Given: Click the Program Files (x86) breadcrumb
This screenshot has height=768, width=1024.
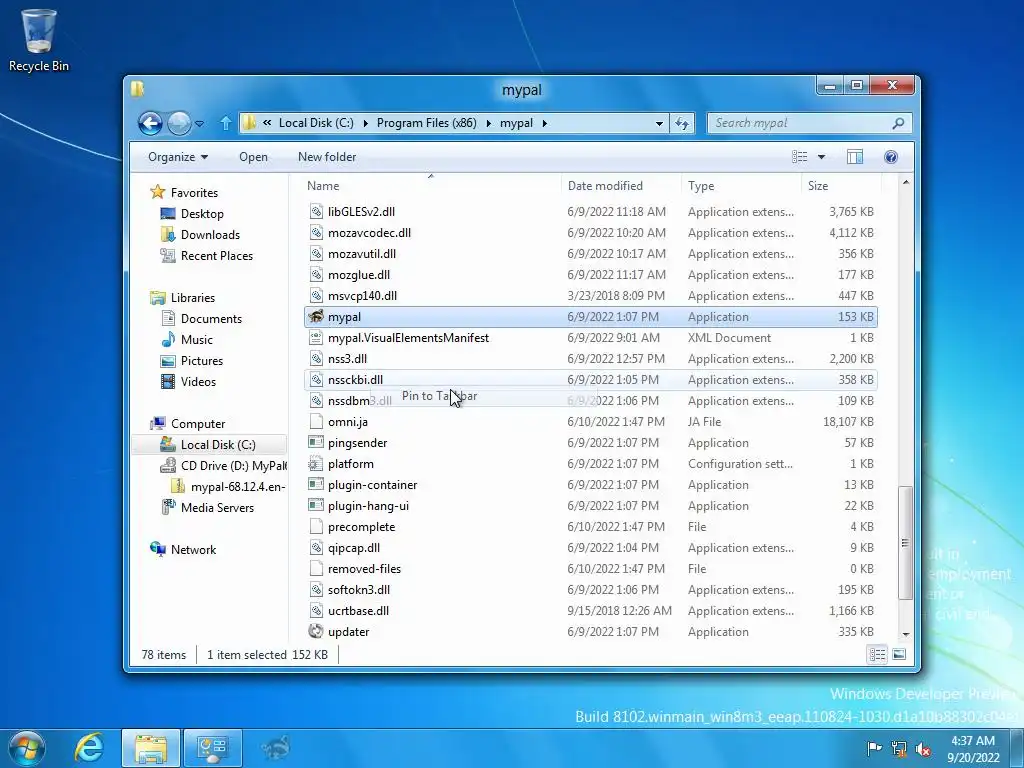Looking at the screenshot, I should click(426, 123).
